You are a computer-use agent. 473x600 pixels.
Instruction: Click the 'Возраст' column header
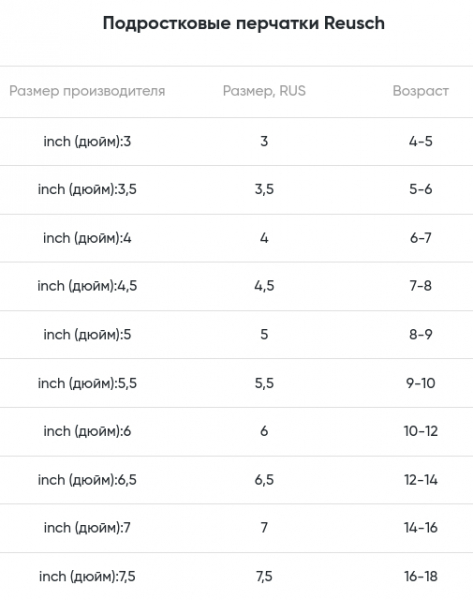tap(421, 91)
